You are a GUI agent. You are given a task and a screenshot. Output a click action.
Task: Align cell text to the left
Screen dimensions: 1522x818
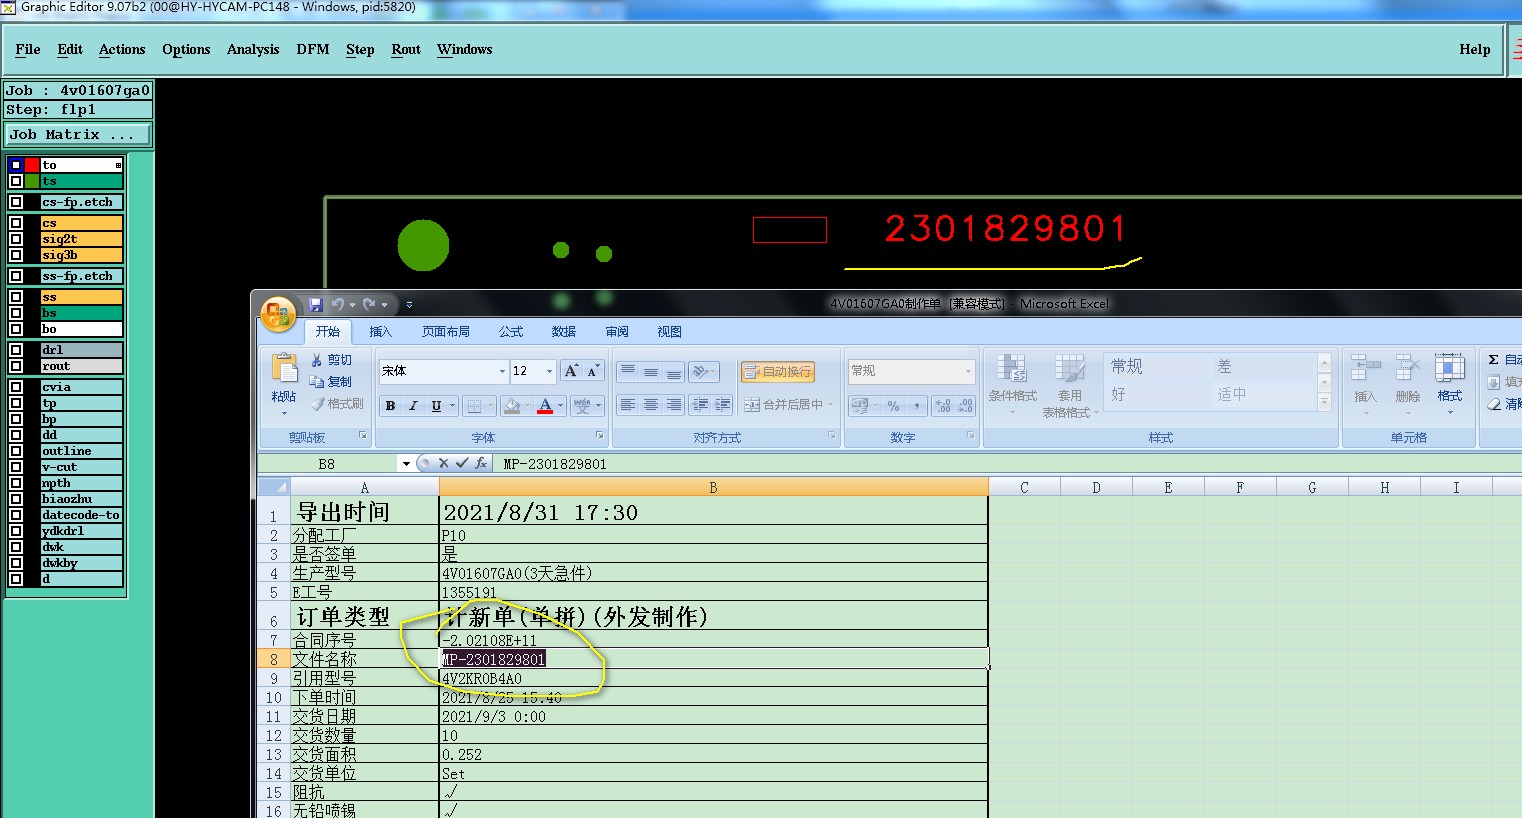coord(627,405)
